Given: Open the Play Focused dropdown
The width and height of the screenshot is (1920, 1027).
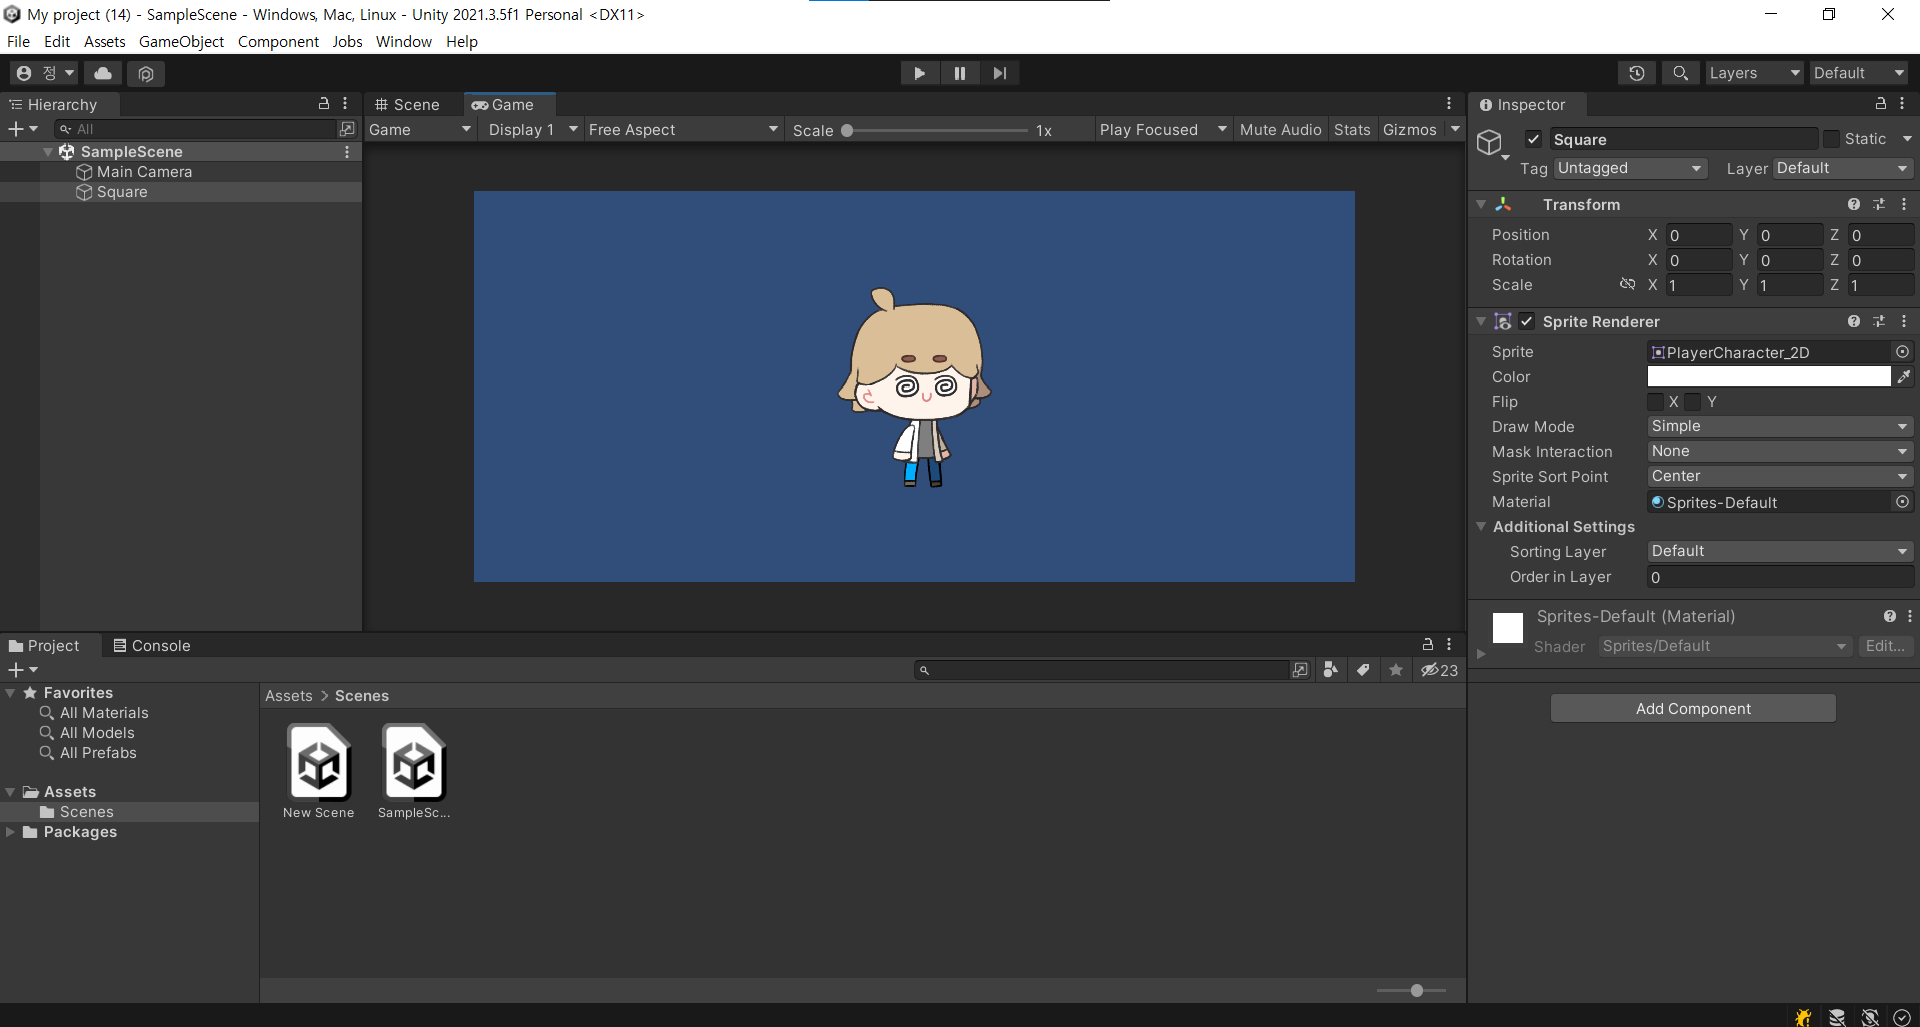Looking at the screenshot, I should click(1162, 130).
